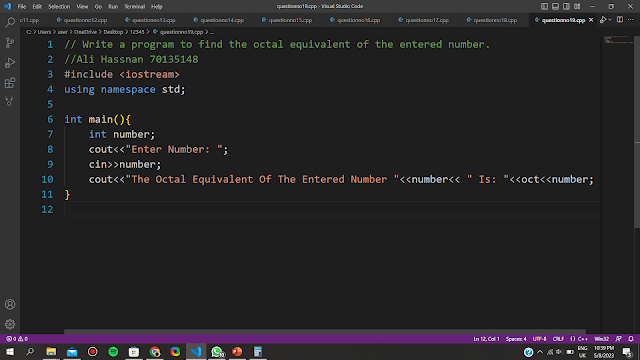Toggle the primary side bar layout icon

[x=544, y=6]
